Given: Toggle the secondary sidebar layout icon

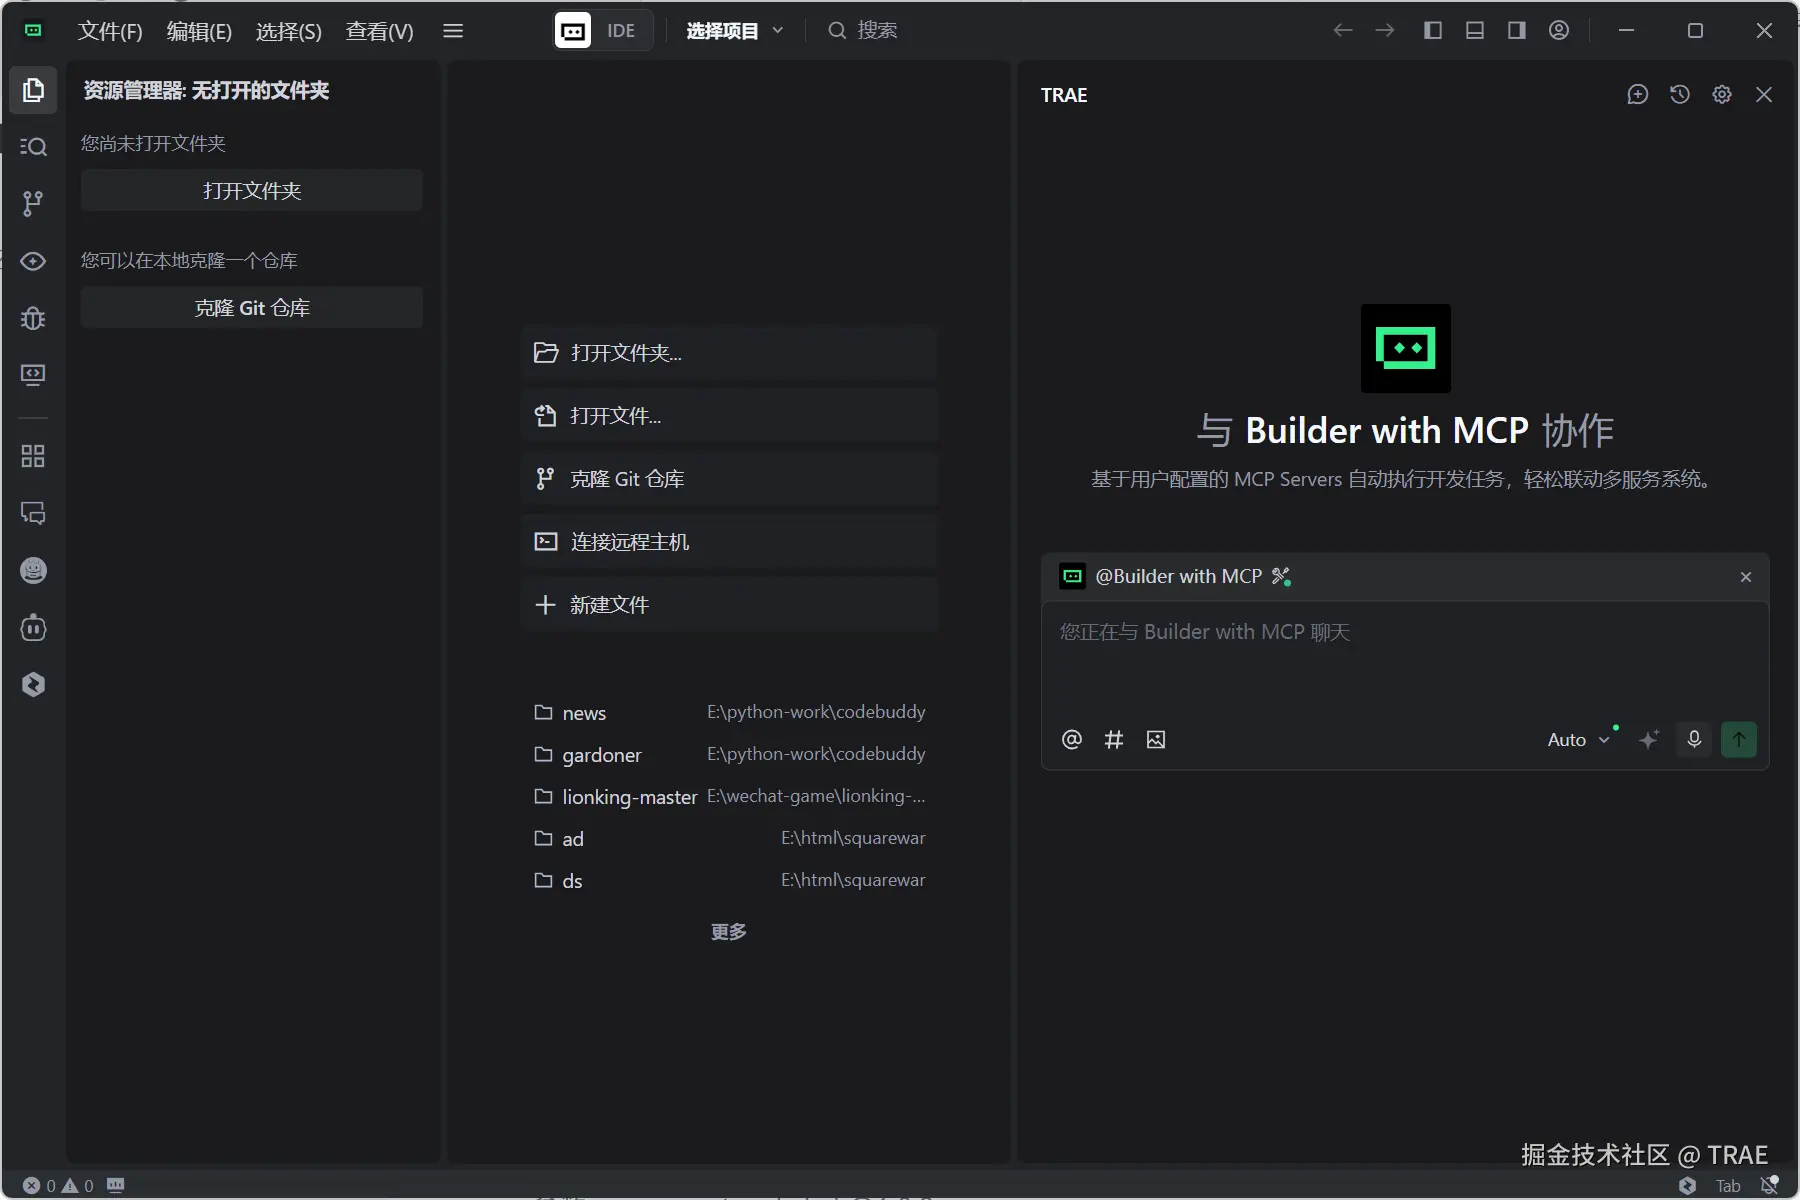Looking at the screenshot, I should coord(1517,31).
